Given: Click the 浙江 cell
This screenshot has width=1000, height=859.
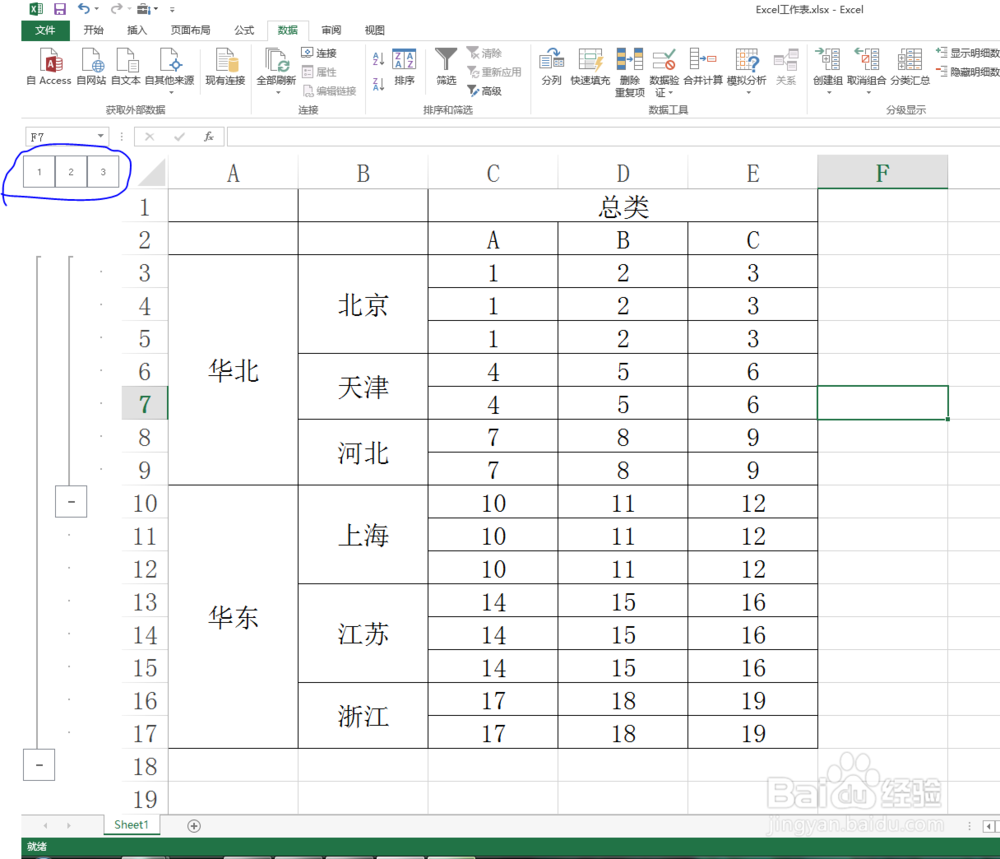Looking at the screenshot, I should click(x=363, y=716).
